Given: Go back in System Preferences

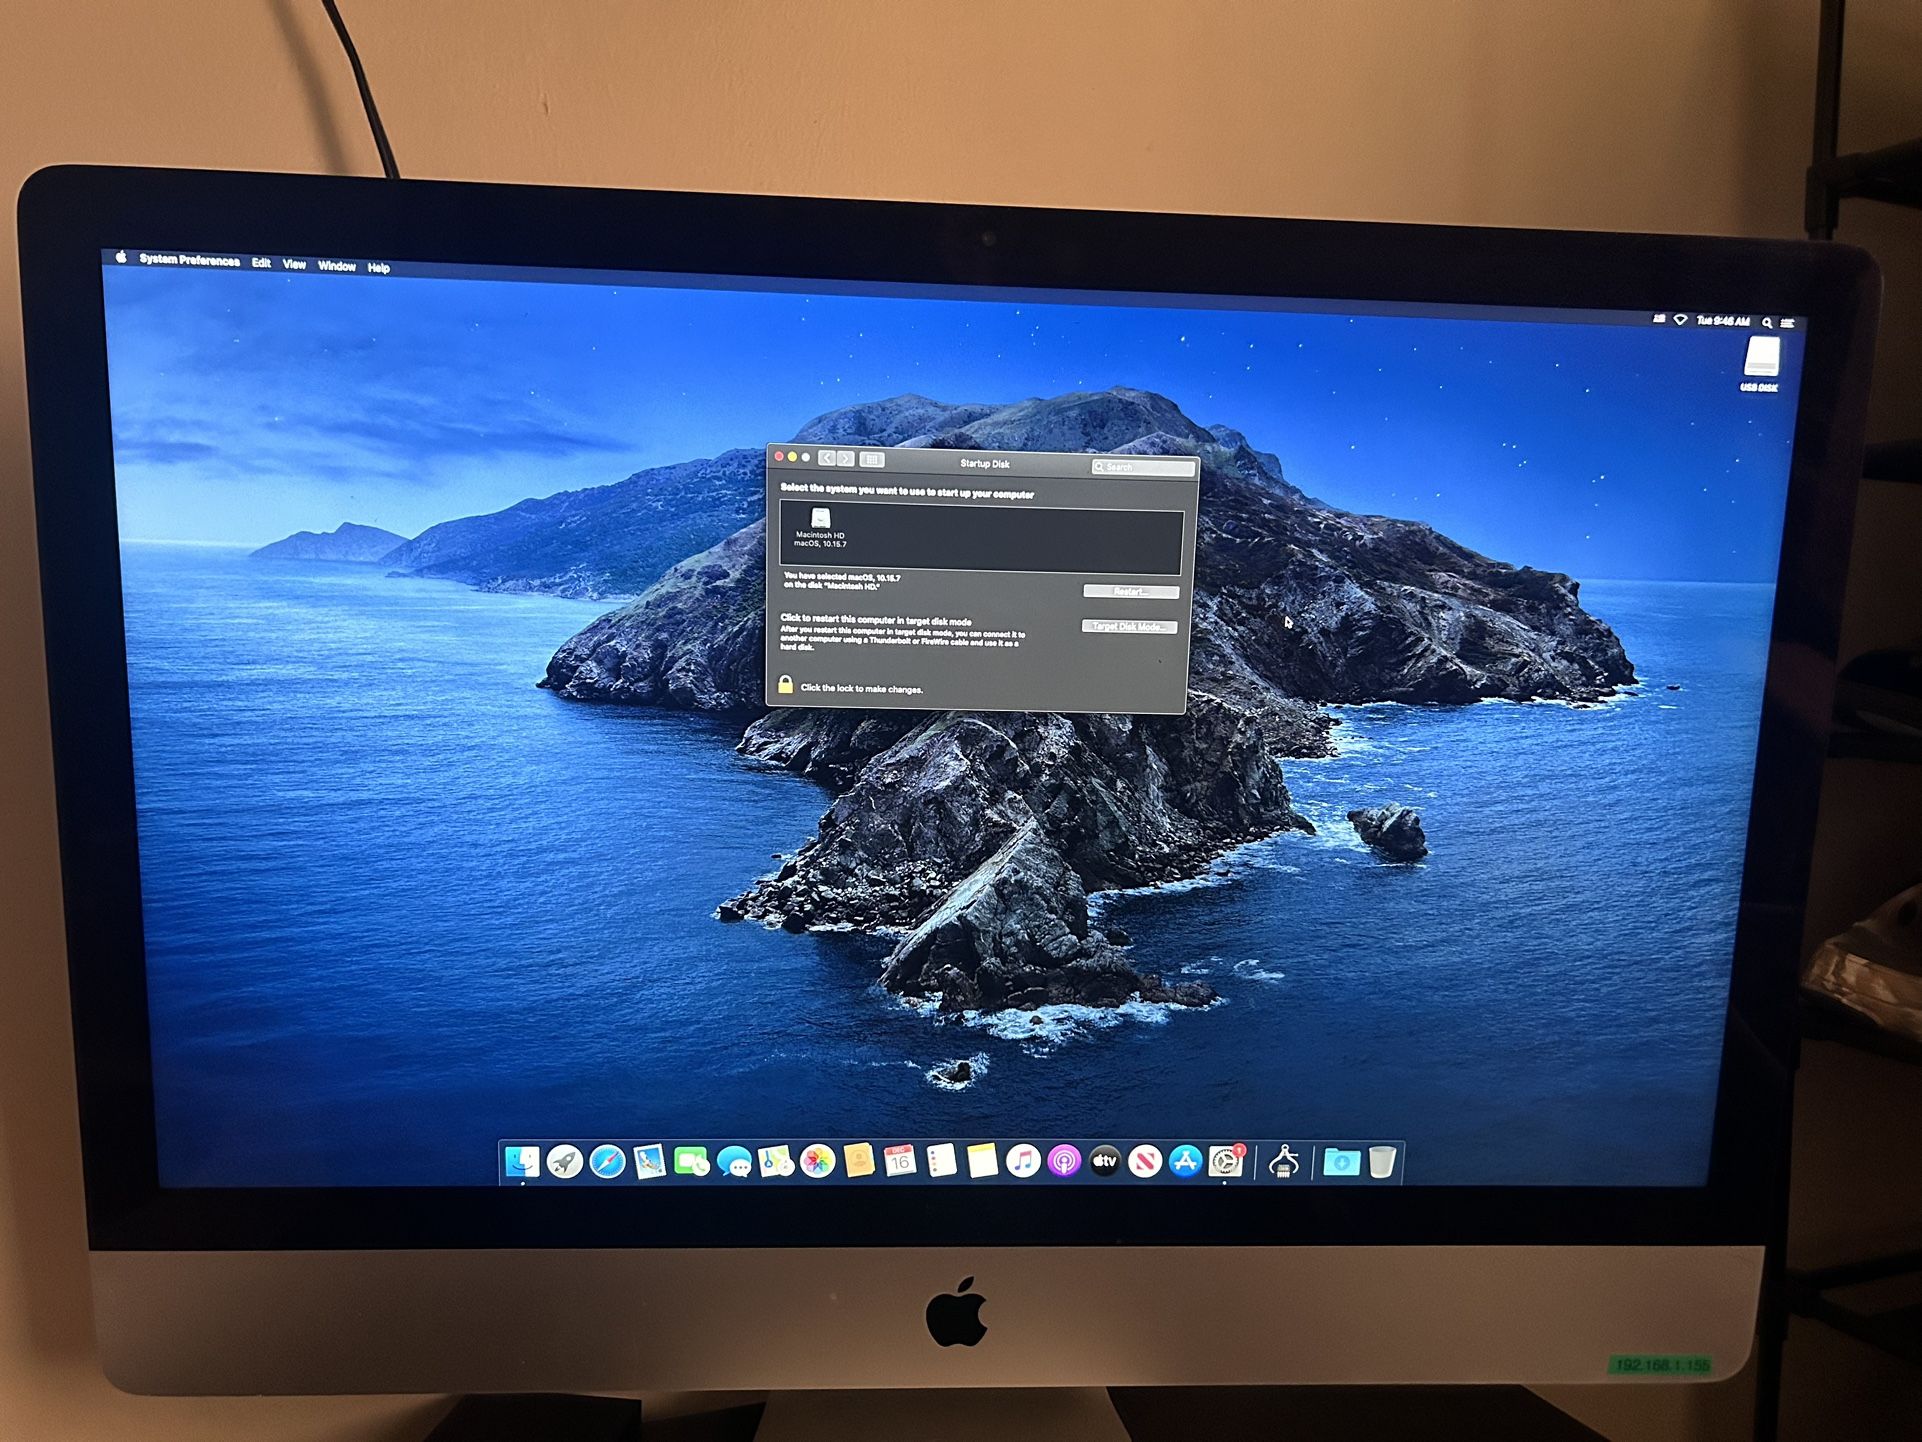Looking at the screenshot, I should click(826, 458).
